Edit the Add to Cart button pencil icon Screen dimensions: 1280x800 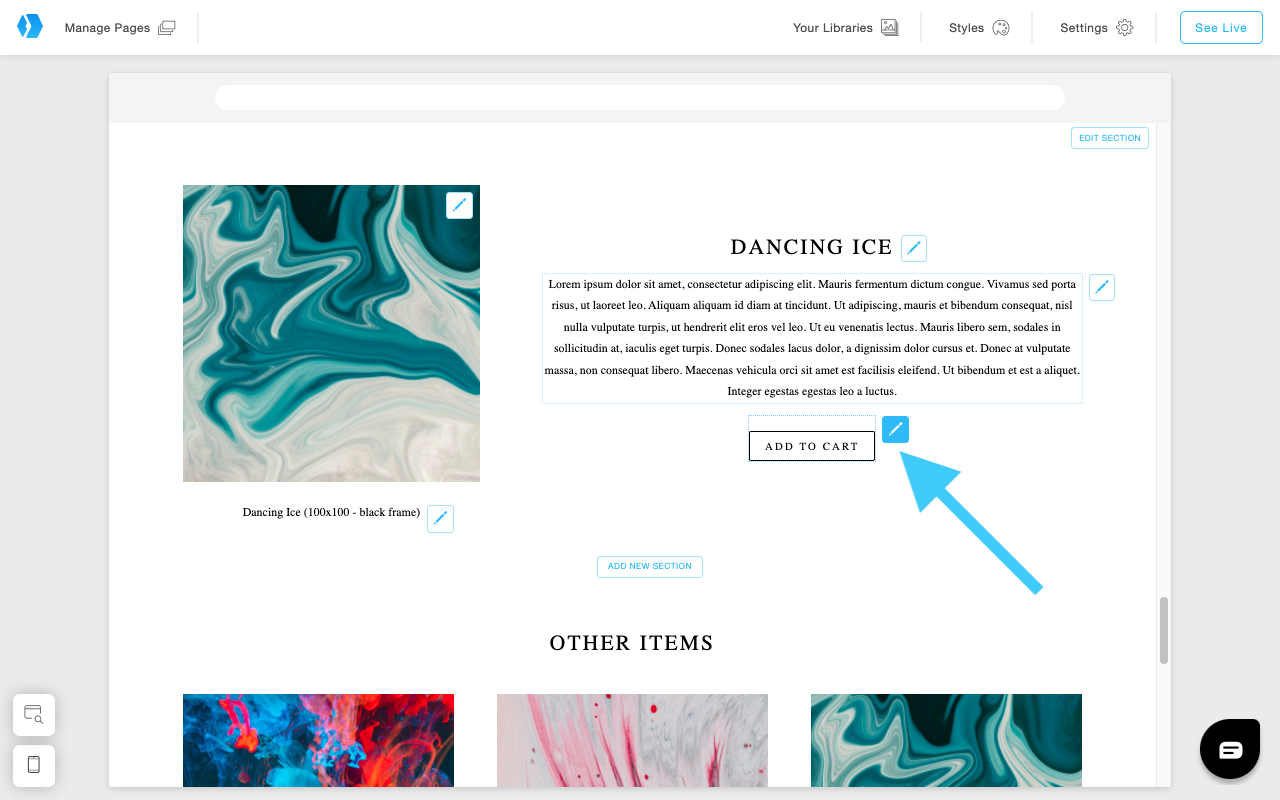click(895, 429)
